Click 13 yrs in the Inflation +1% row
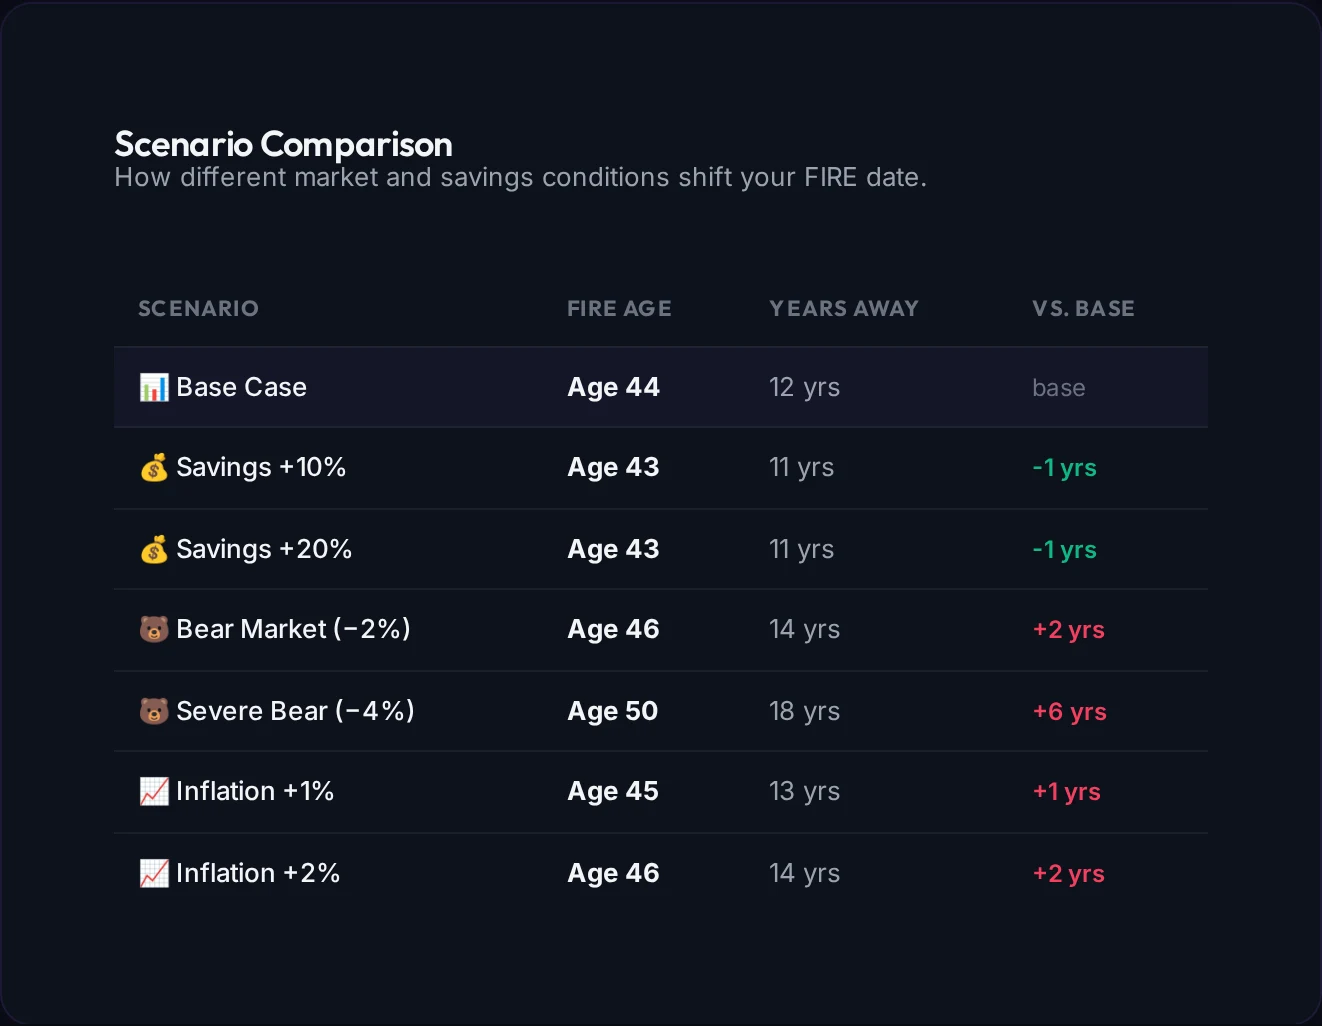The width and height of the screenshot is (1322, 1026). (804, 791)
